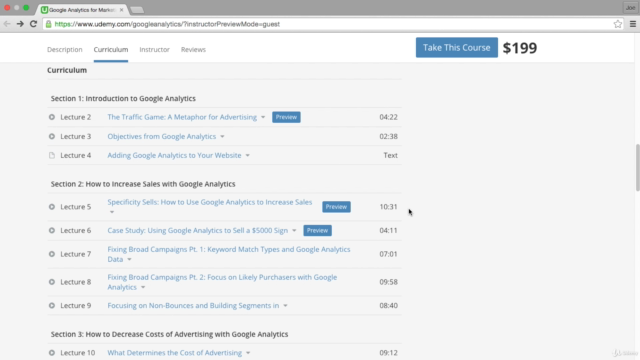Preview the Specificity Sells lecture
This screenshot has height=360, width=640.
coord(336,207)
